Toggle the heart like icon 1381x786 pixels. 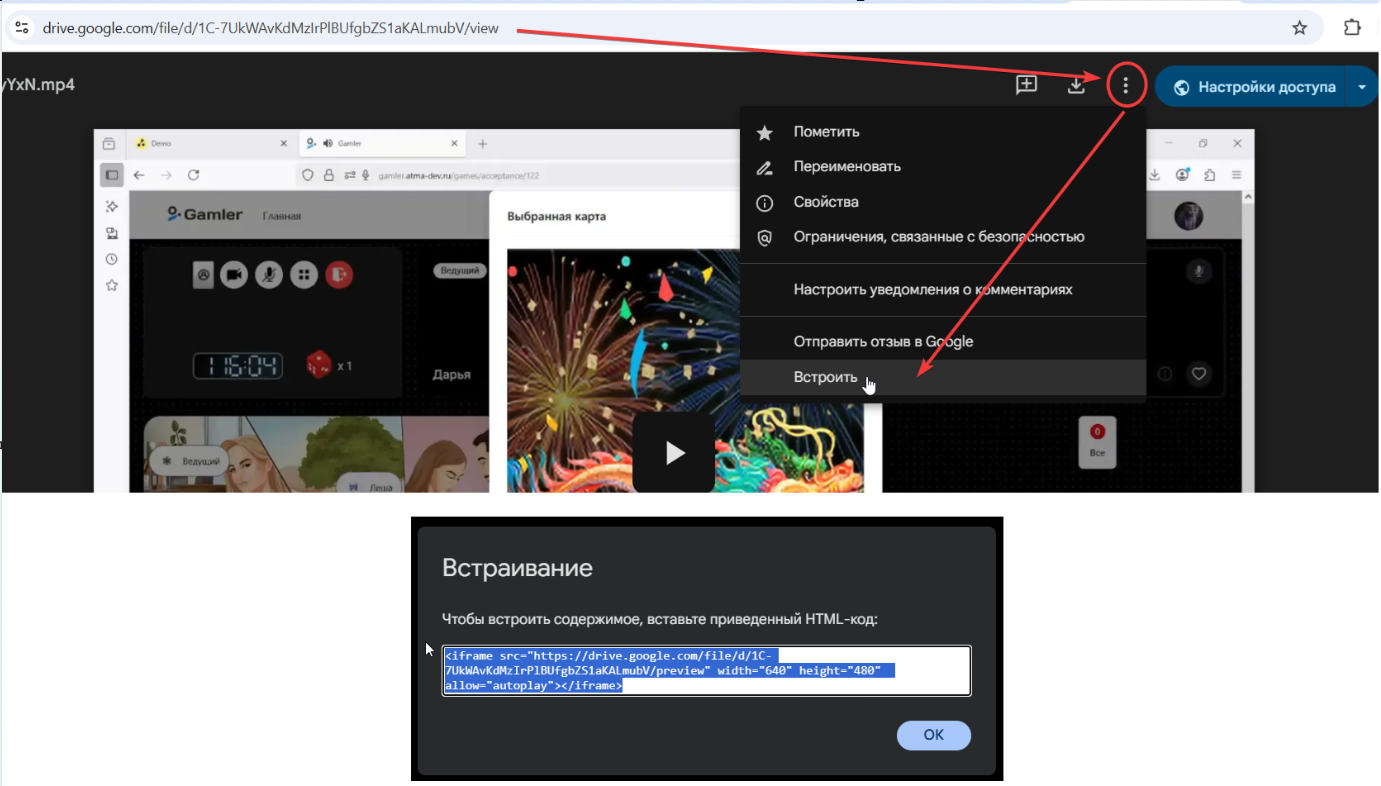pyautogui.click(x=1199, y=374)
